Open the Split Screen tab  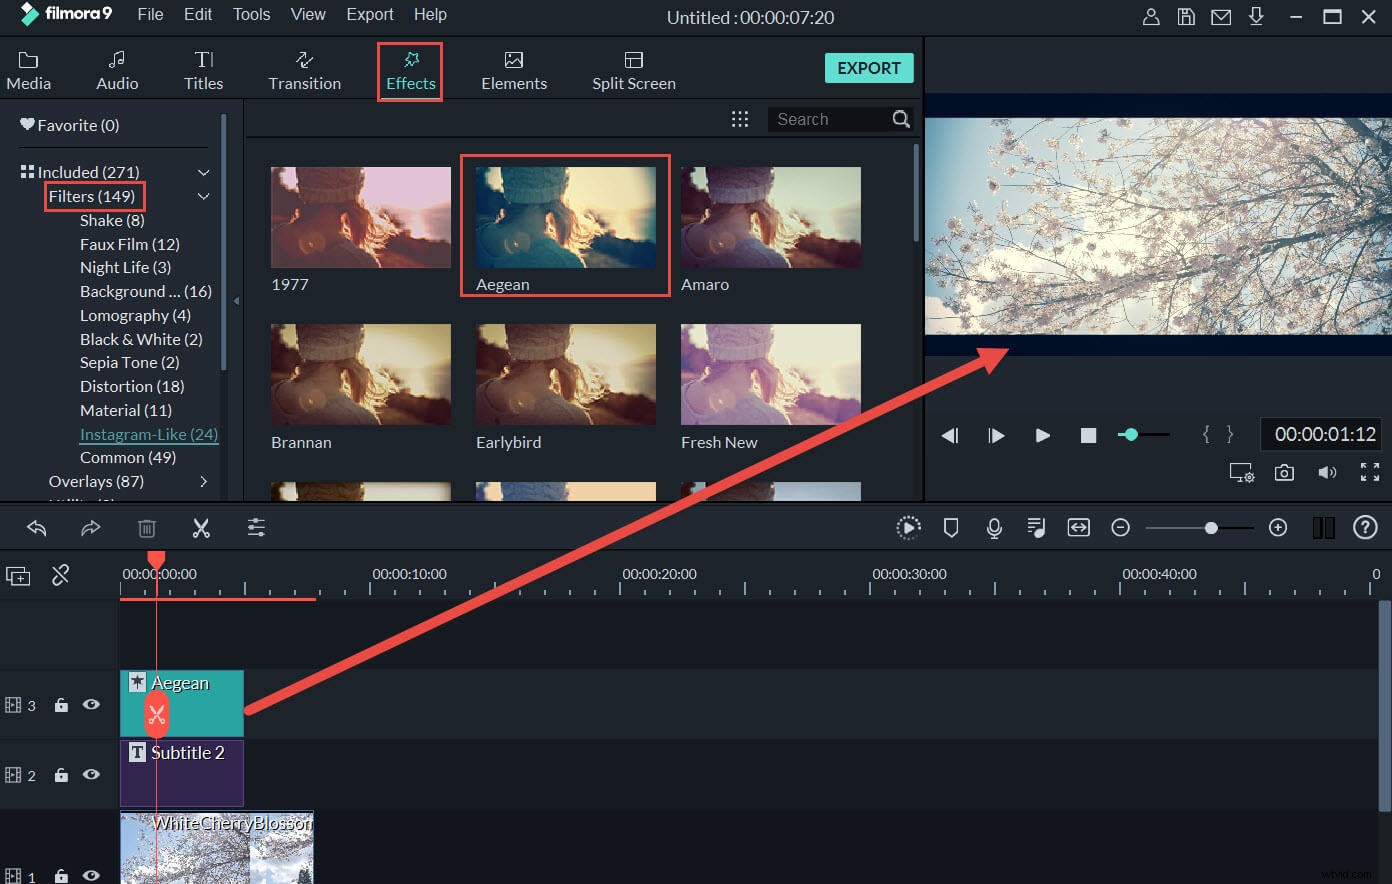633,71
